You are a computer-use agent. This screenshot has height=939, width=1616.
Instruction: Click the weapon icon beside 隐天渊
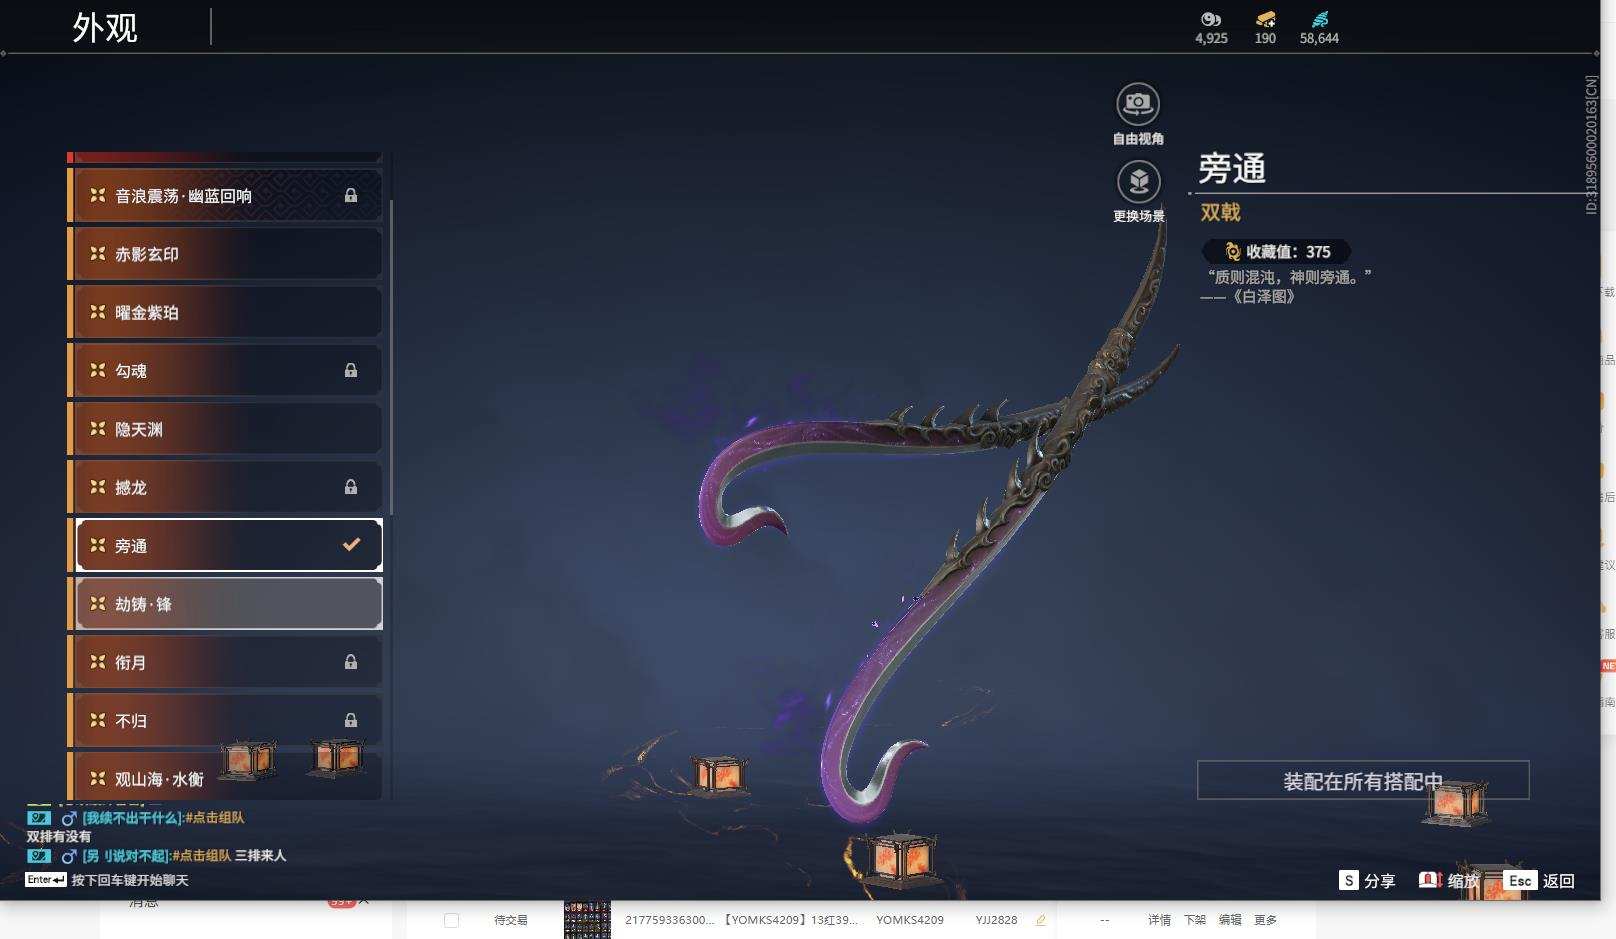(98, 429)
